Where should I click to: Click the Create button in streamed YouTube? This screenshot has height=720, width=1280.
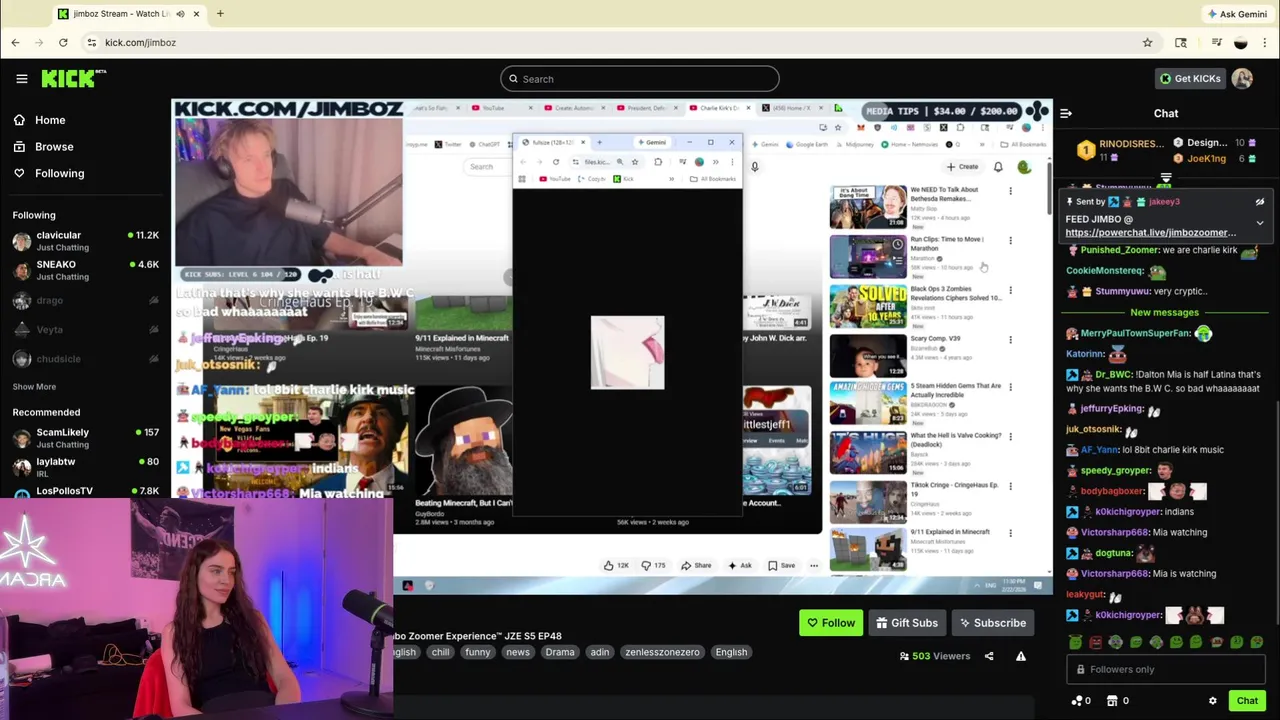pos(963,167)
